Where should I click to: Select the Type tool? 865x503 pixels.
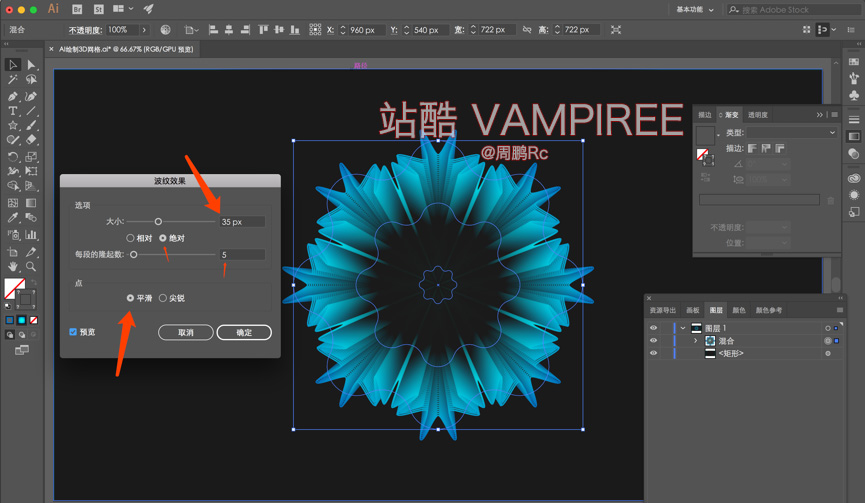click(13, 111)
